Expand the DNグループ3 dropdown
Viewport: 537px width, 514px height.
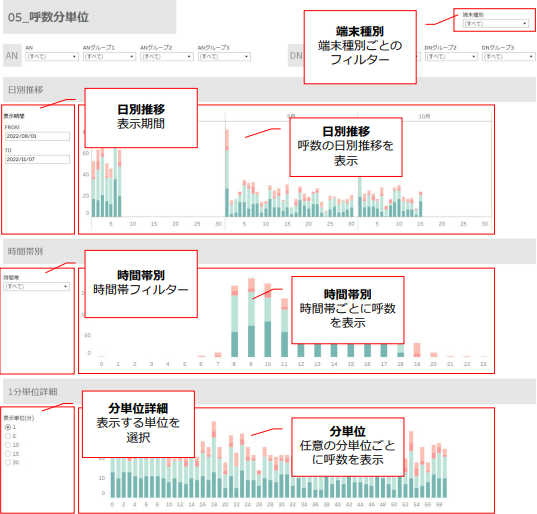coord(508,57)
